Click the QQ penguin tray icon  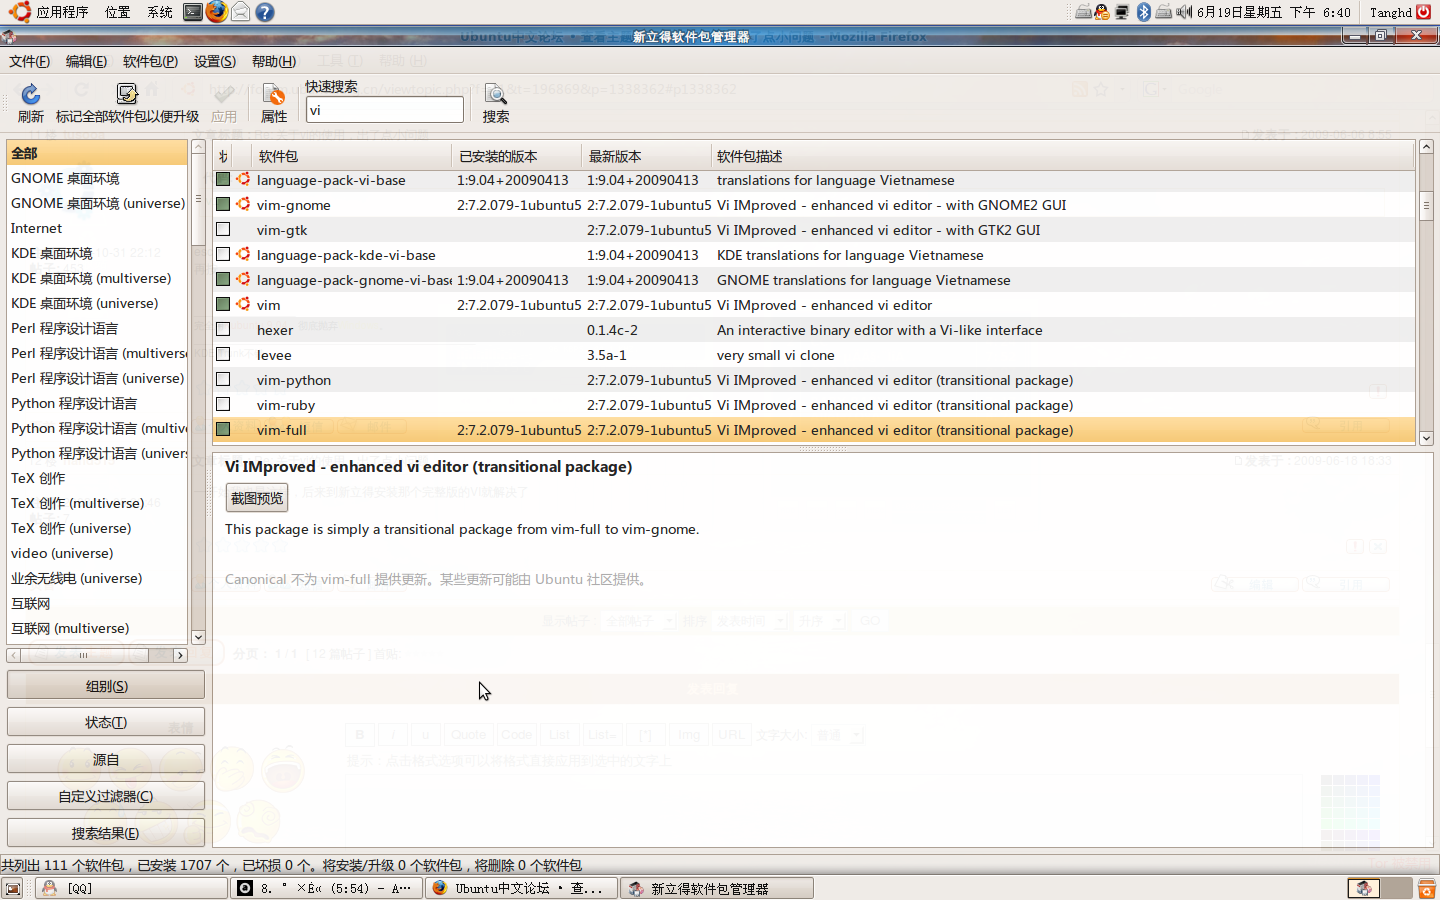point(1102,12)
